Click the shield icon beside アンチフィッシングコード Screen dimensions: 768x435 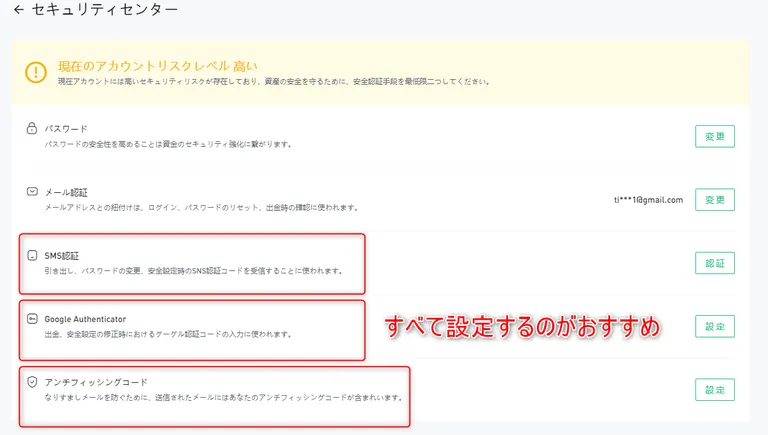pos(32,382)
